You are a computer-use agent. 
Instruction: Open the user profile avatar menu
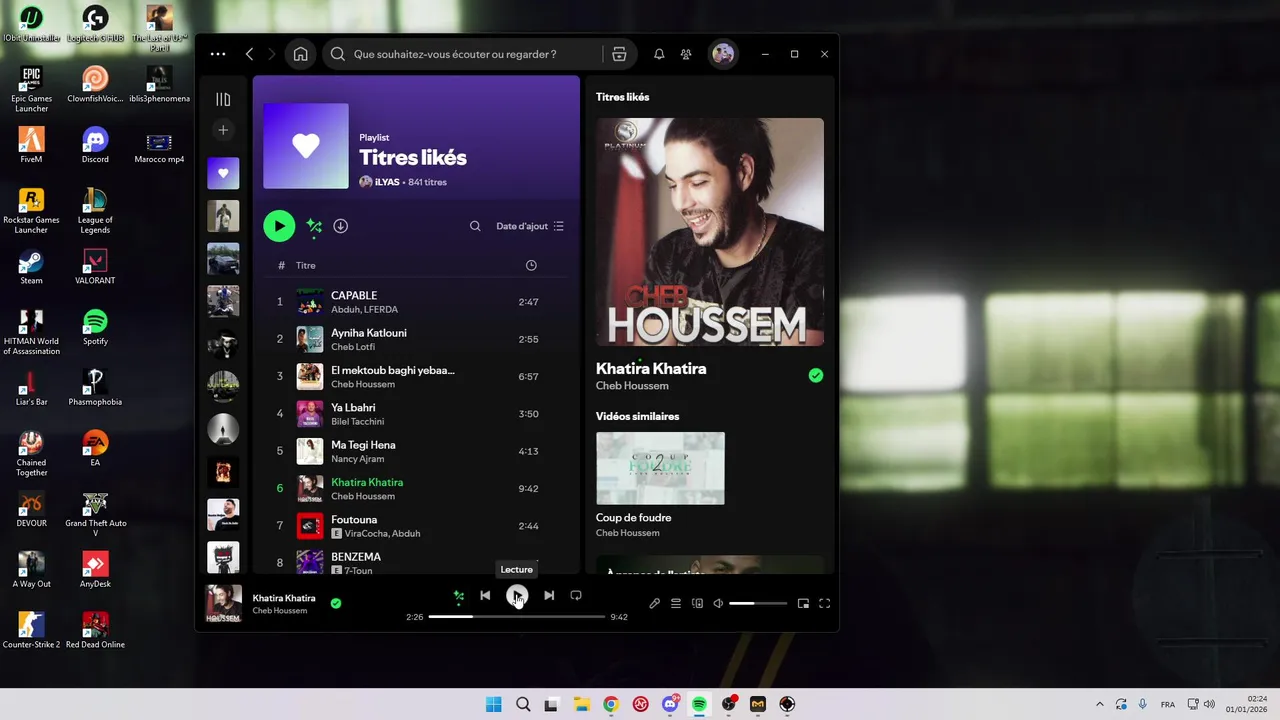tap(723, 54)
